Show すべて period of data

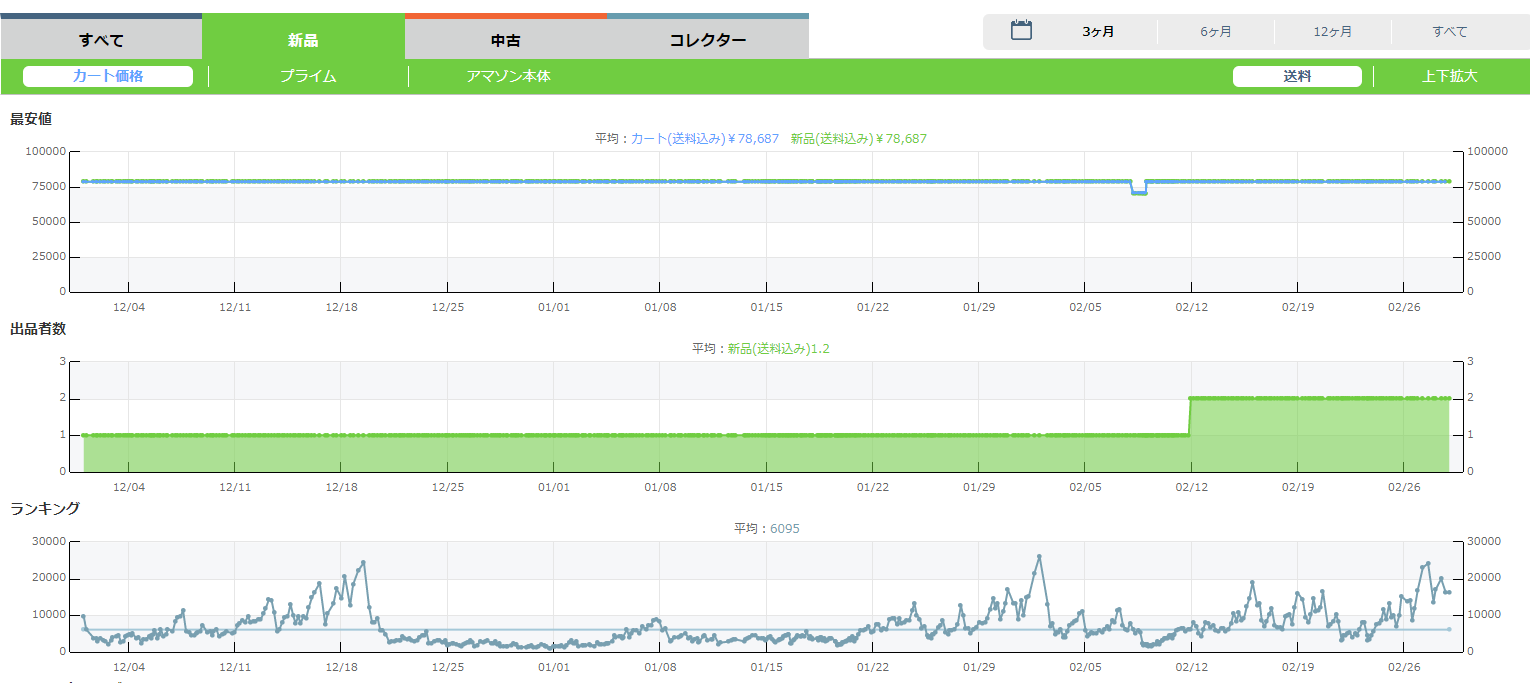(1449, 32)
